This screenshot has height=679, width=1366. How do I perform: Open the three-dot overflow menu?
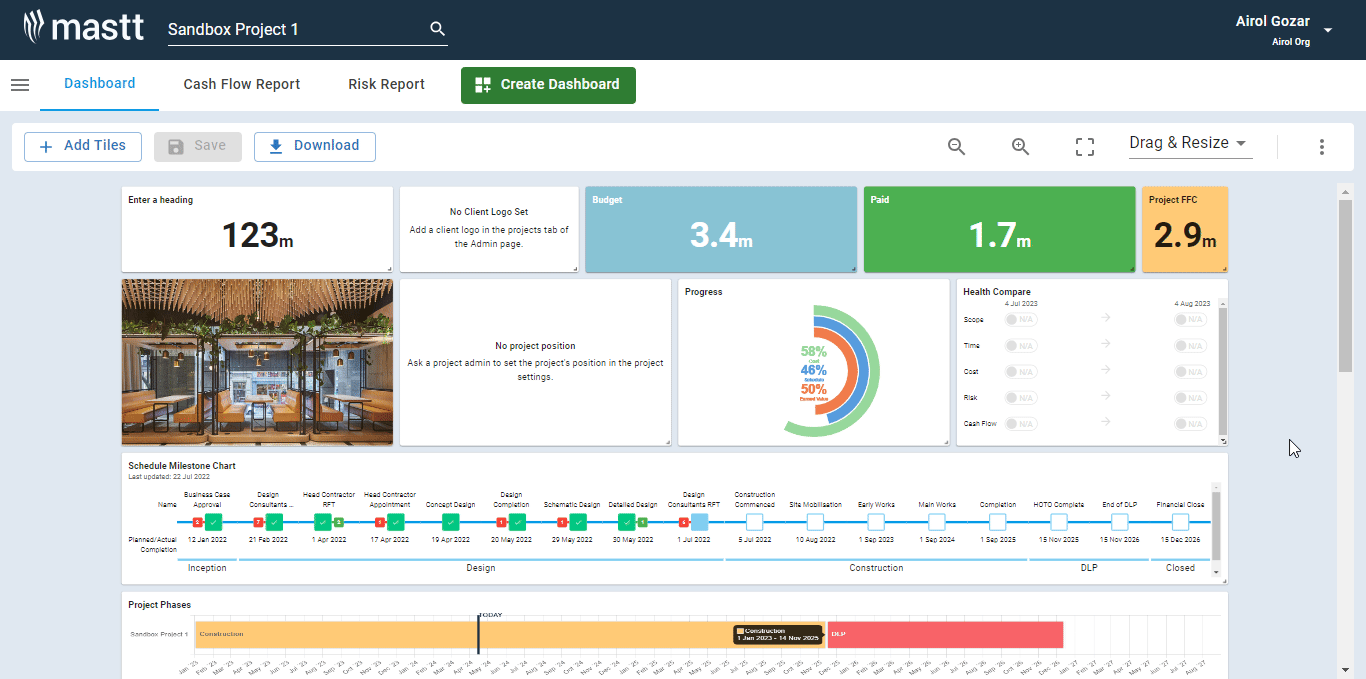[1322, 146]
